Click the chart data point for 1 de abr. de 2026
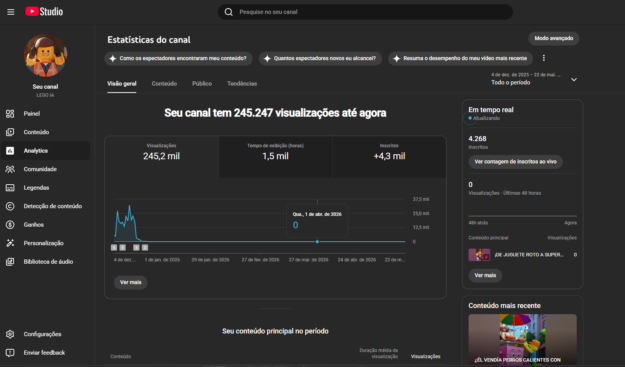 [317, 241]
